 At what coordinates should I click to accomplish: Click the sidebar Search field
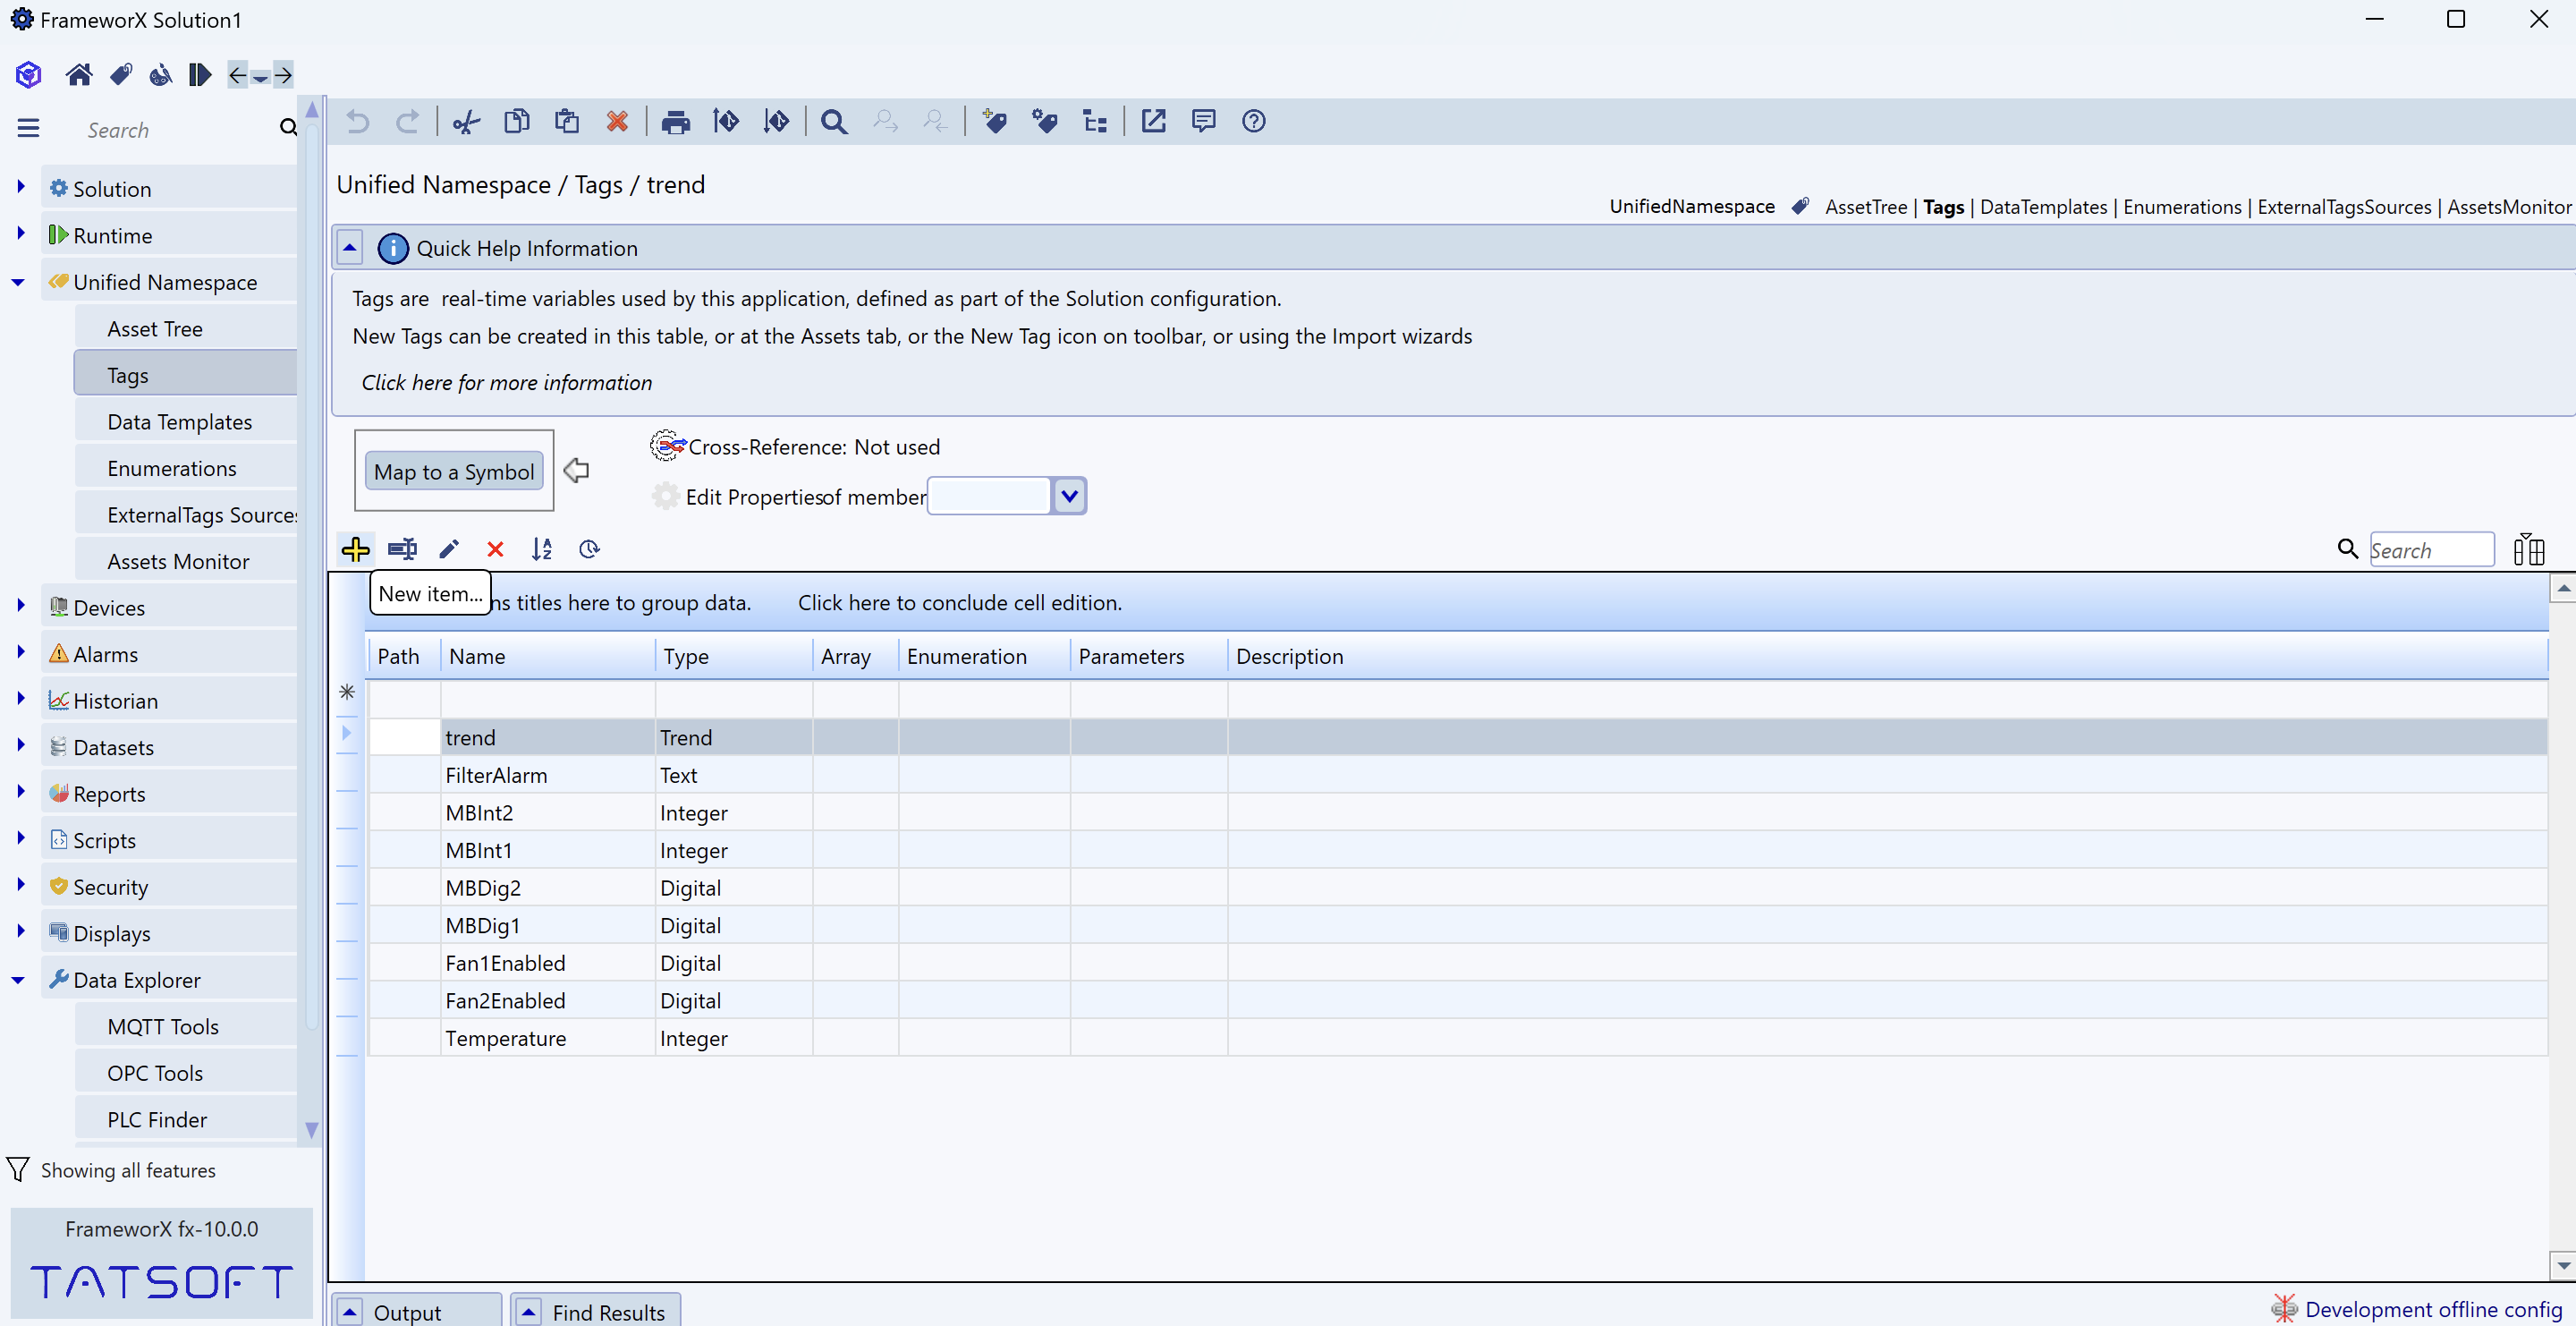point(178,130)
